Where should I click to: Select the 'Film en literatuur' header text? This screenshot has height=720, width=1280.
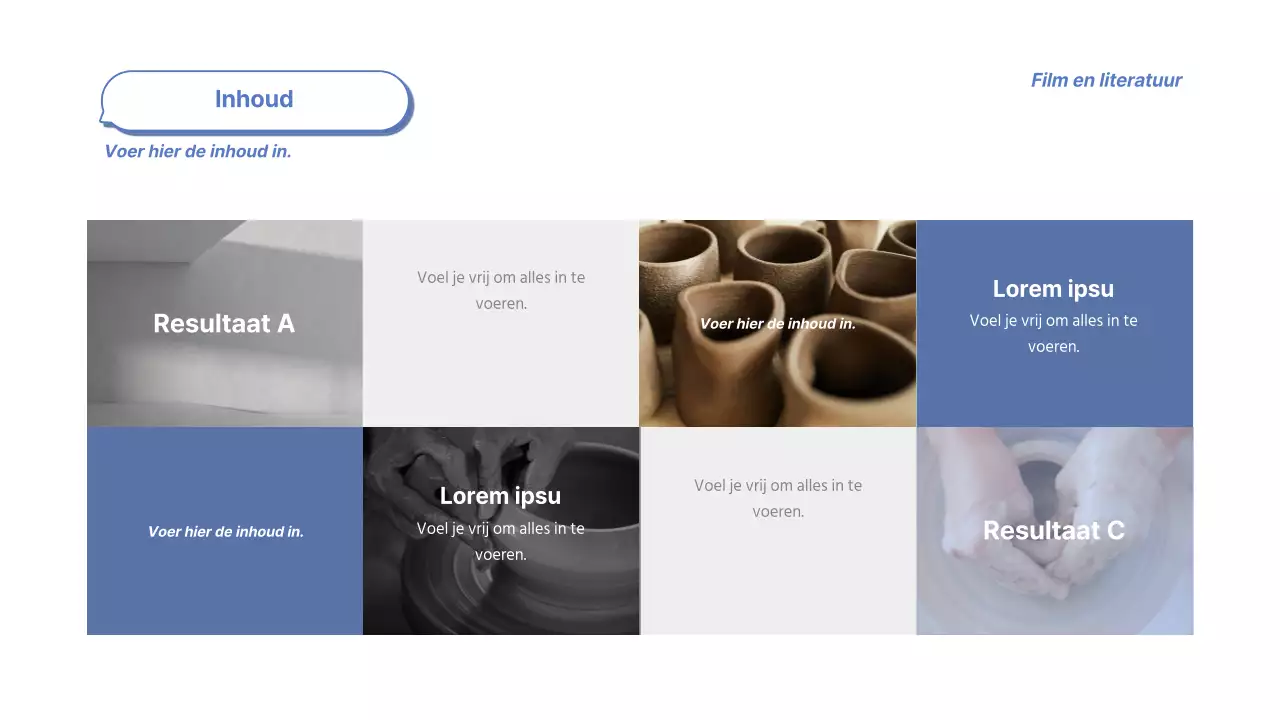1106,81
